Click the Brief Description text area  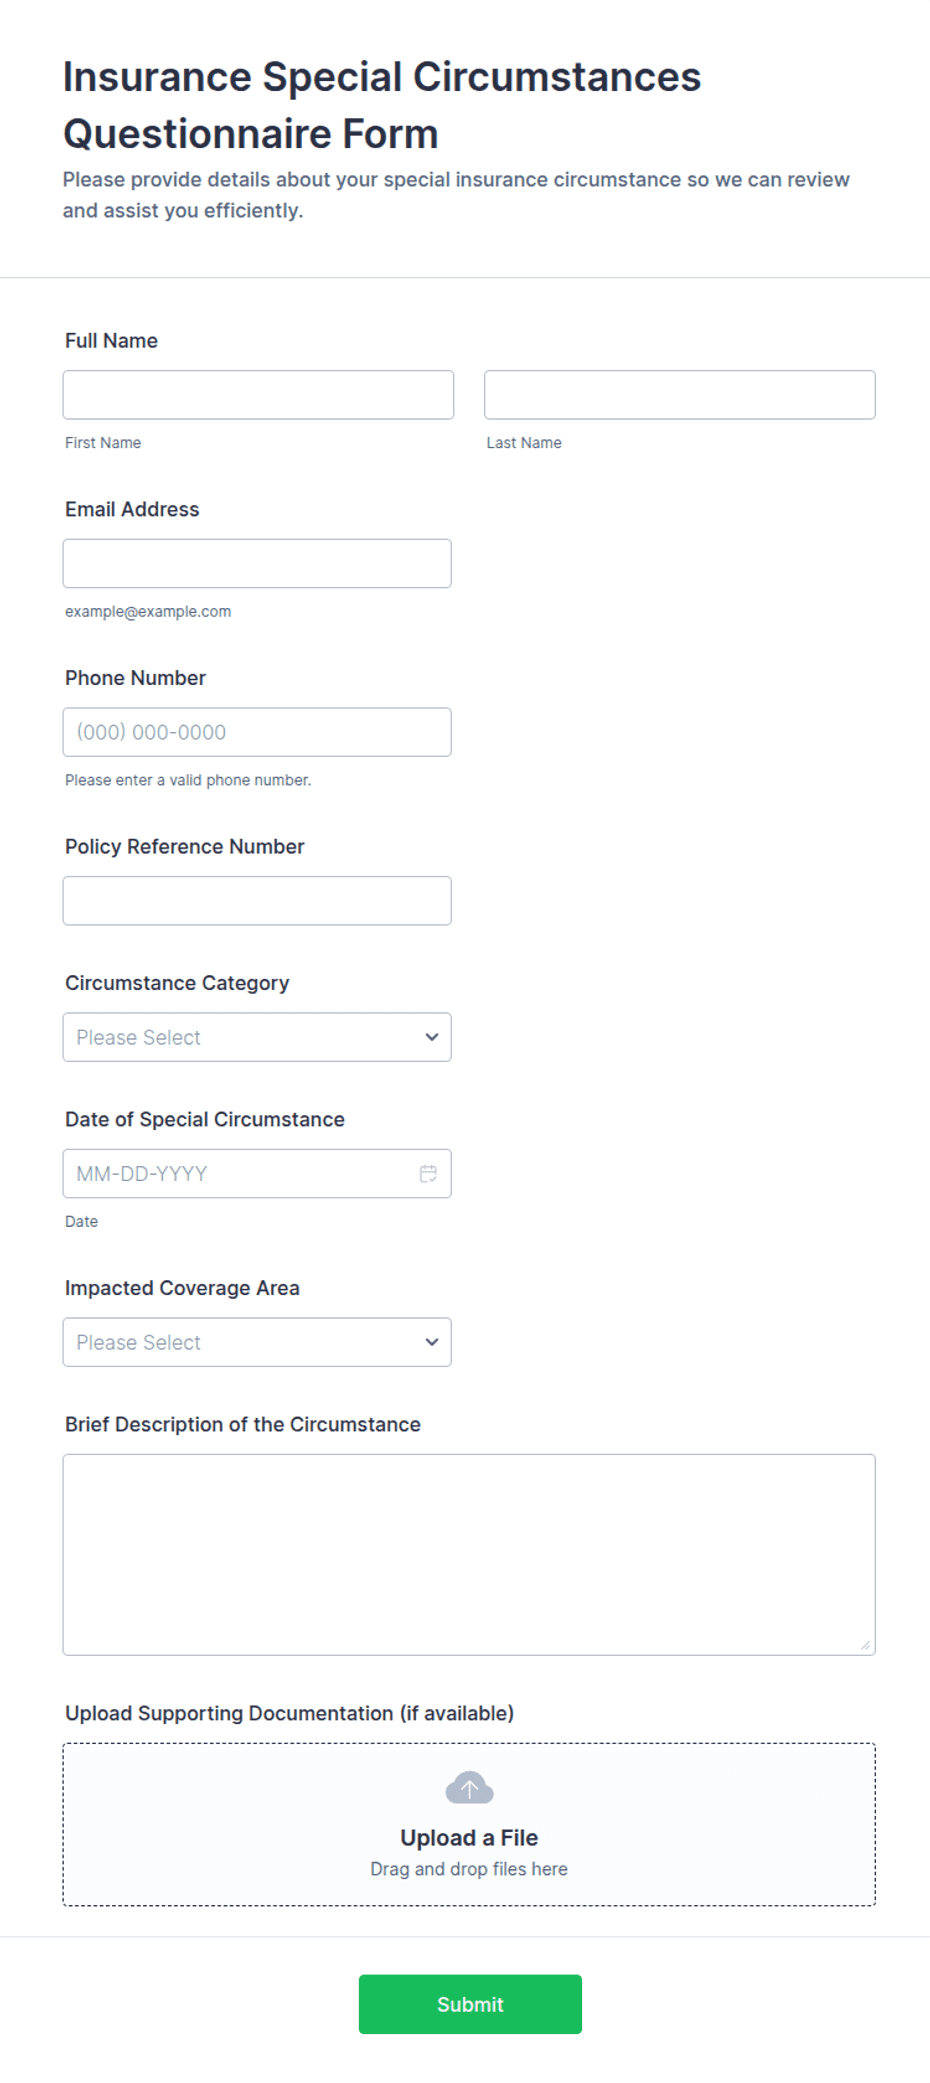click(469, 1555)
